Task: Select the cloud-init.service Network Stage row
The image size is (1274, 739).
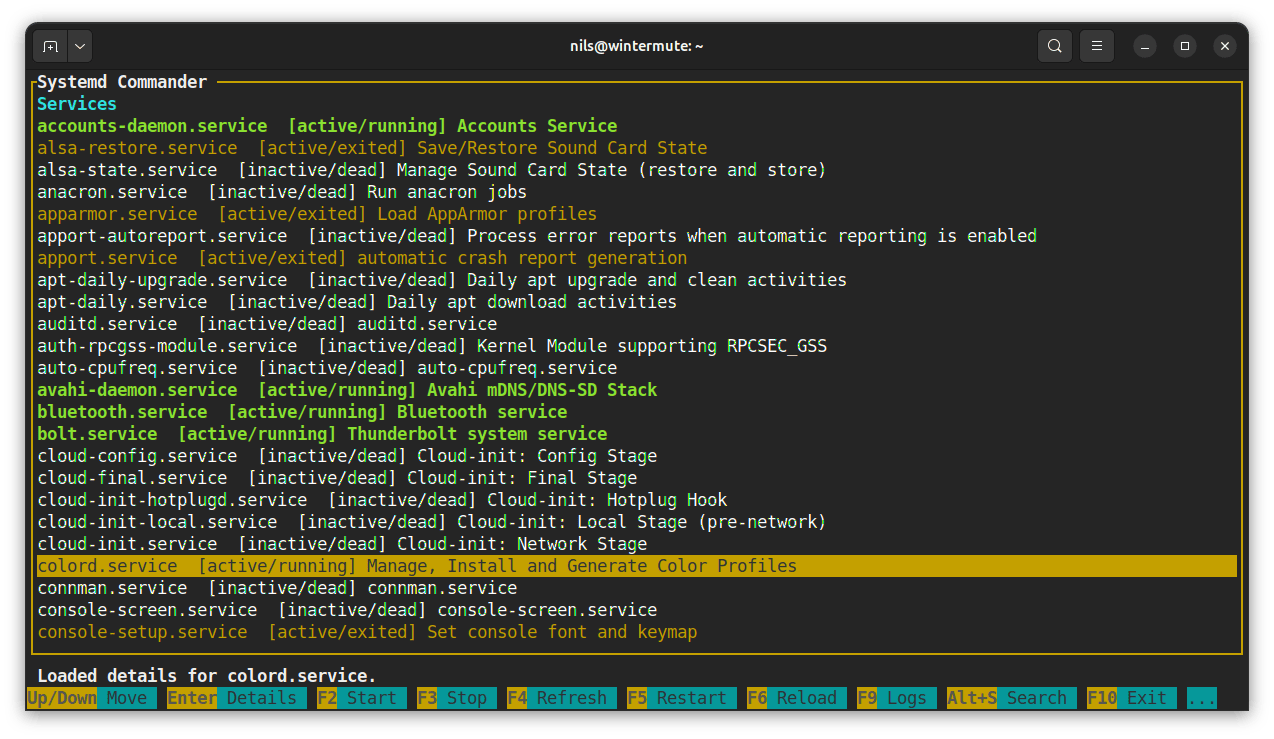Action: (x=637, y=544)
